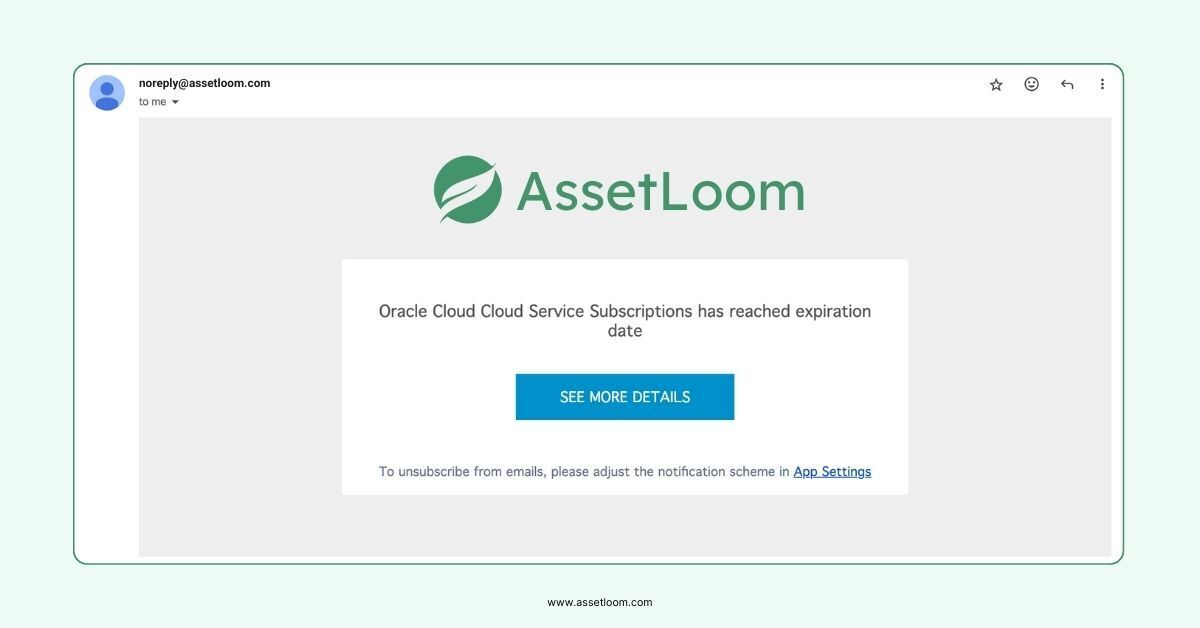Click the www.assetloom.com footer text
The height and width of the screenshot is (628, 1200).
[x=600, y=602]
